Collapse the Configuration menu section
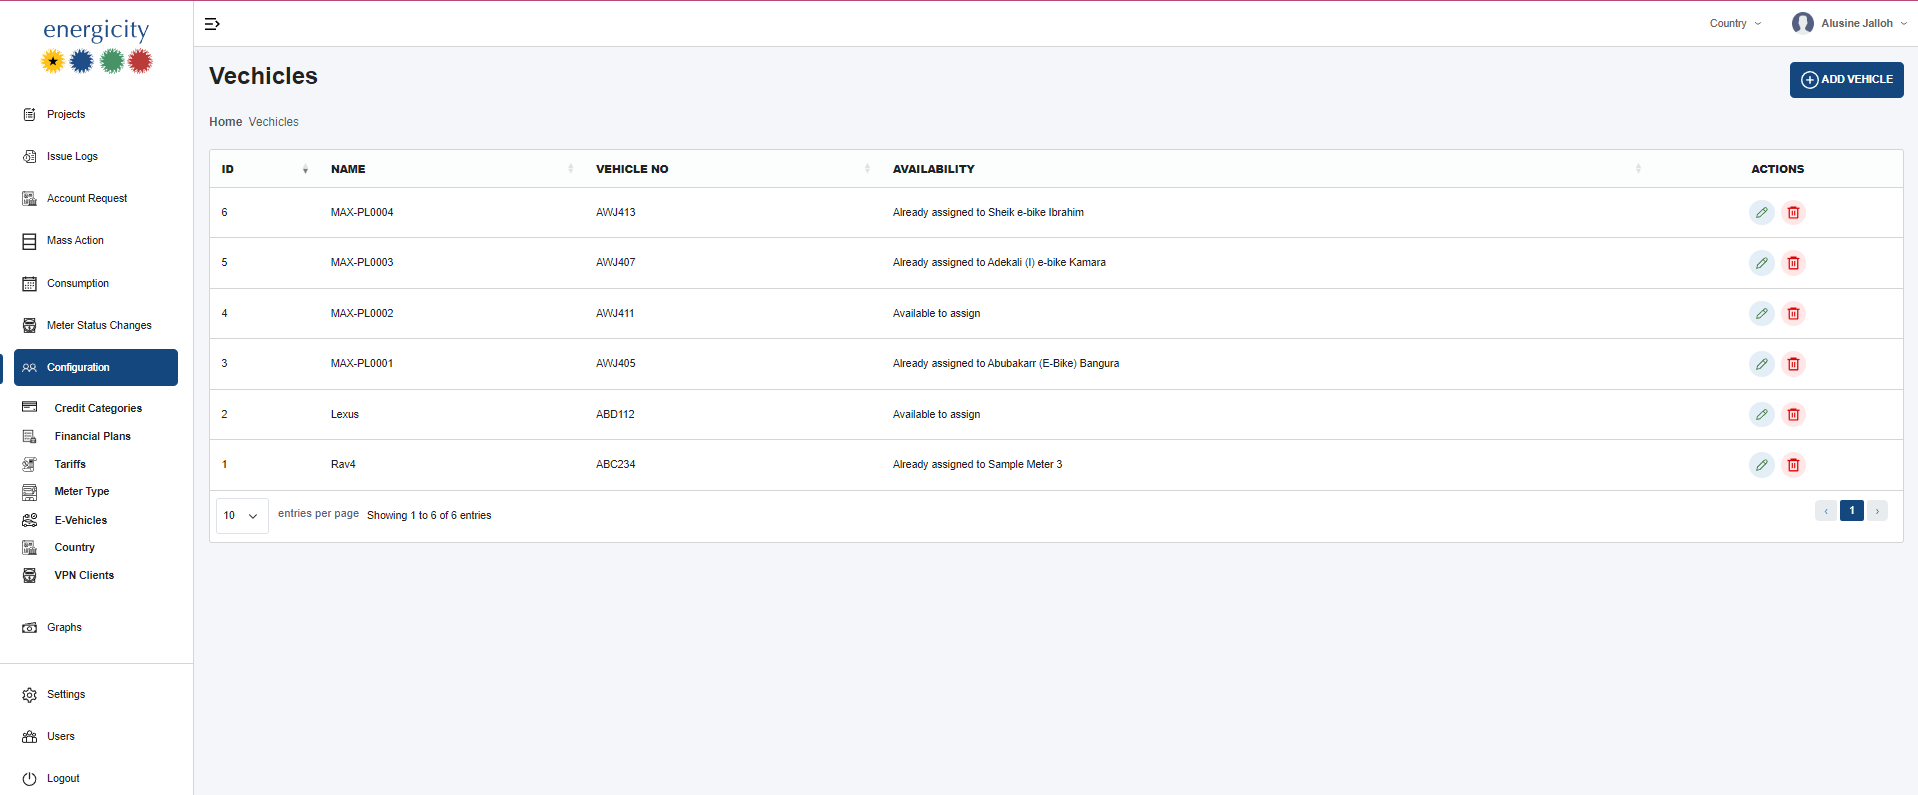Image resolution: width=1918 pixels, height=795 pixels. click(96, 367)
